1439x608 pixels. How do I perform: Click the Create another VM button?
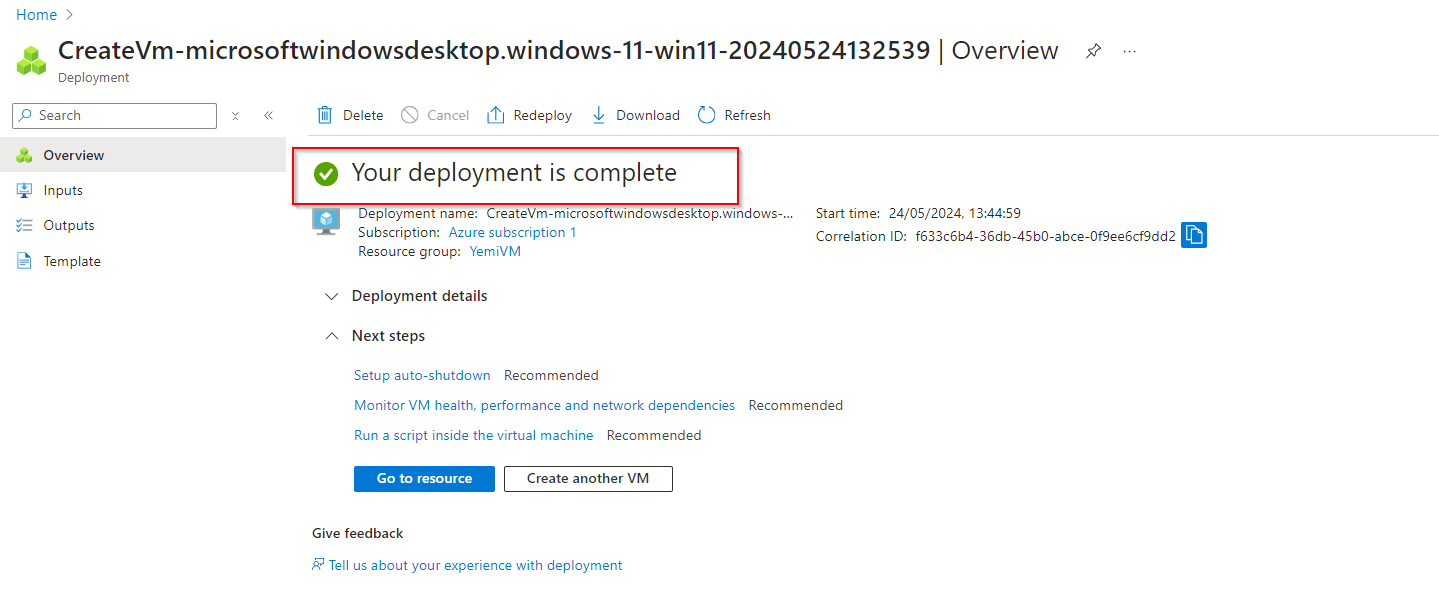click(x=588, y=478)
